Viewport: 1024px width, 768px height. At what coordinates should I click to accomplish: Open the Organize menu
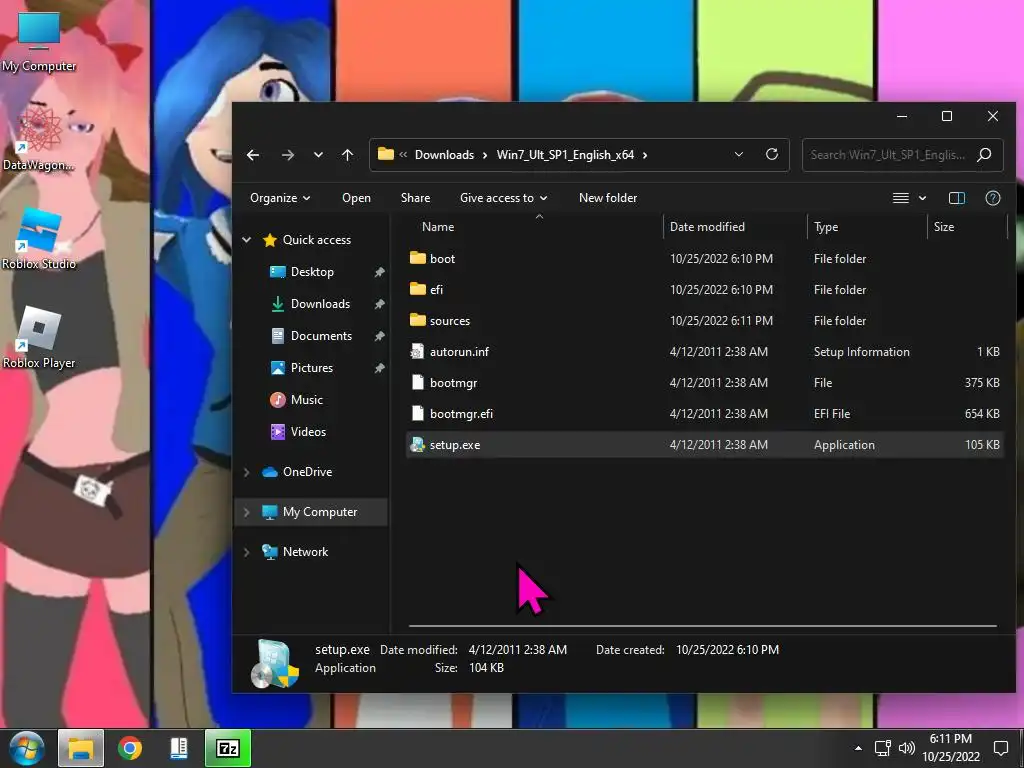pyautogui.click(x=280, y=198)
